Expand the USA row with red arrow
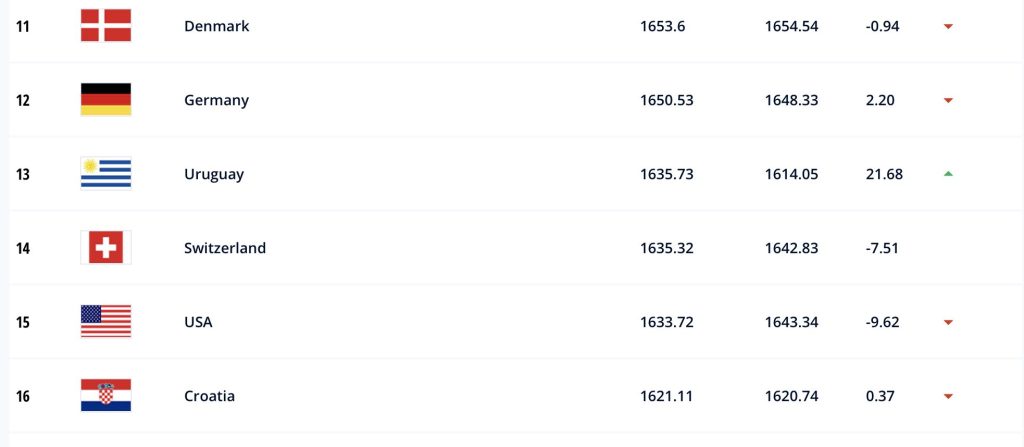 point(948,322)
